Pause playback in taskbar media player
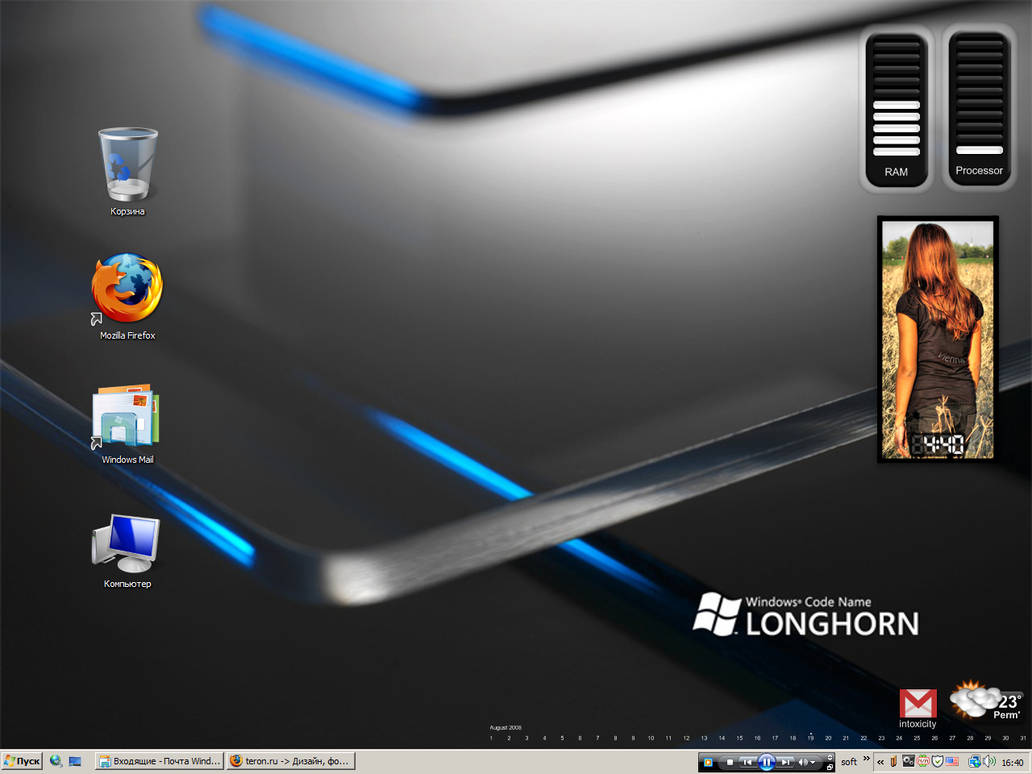The image size is (1032, 774). point(767,762)
